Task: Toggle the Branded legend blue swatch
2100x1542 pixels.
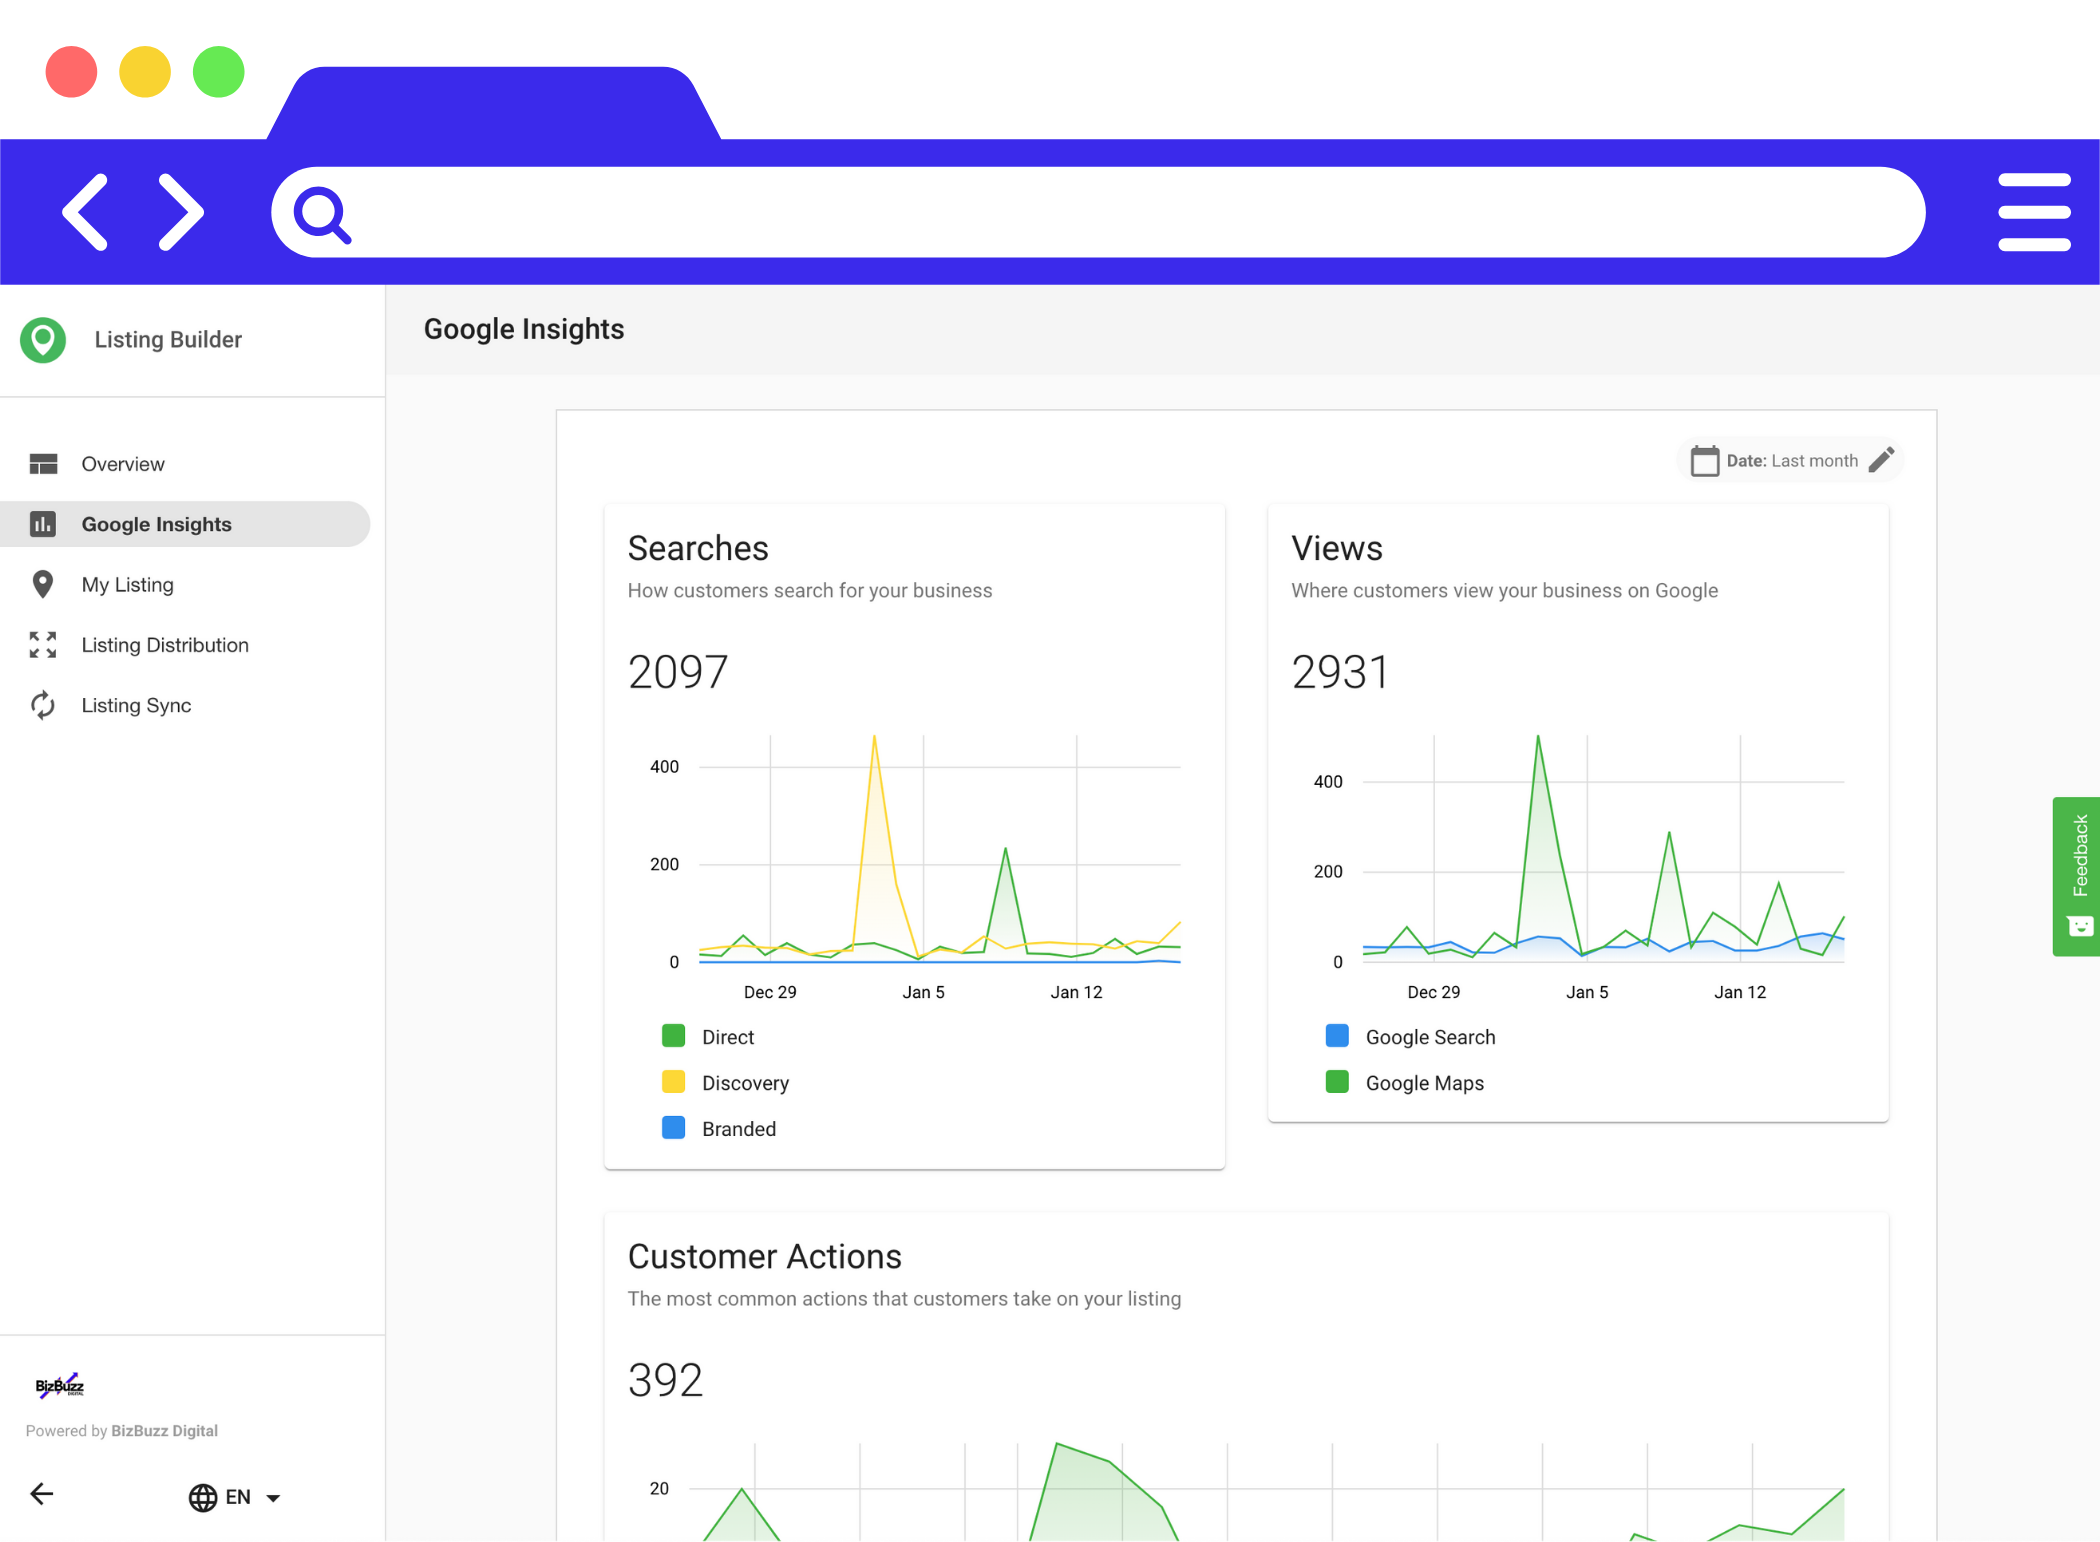Action: (674, 1128)
